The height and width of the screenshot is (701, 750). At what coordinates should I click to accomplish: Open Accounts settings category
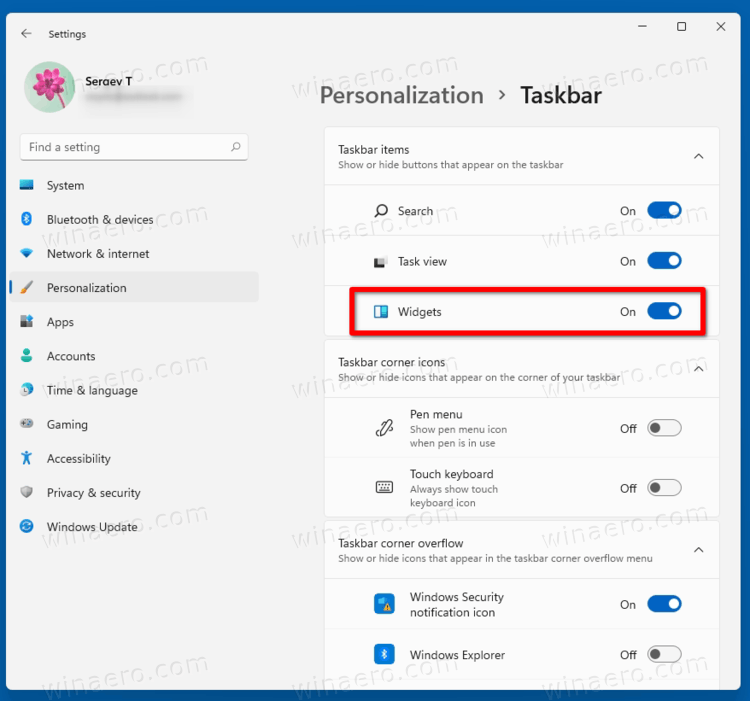(x=134, y=356)
